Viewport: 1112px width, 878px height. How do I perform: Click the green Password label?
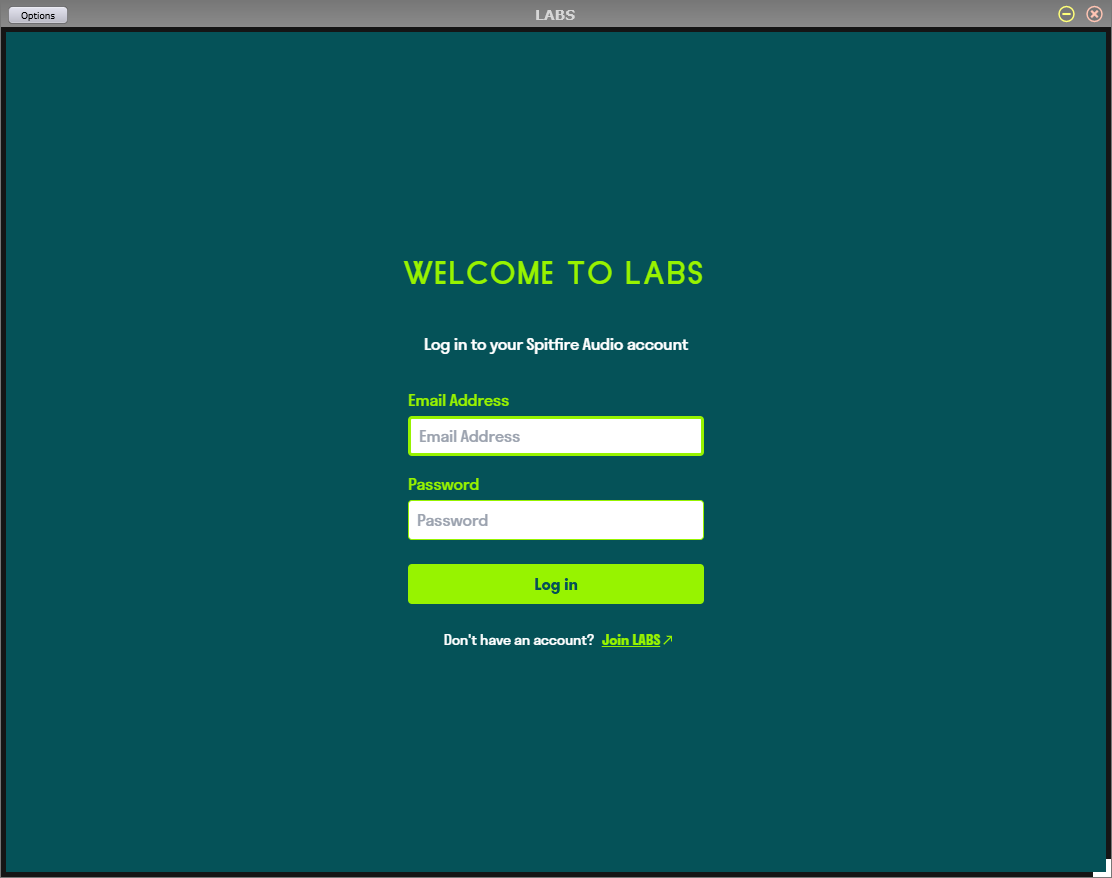pos(443,484)
